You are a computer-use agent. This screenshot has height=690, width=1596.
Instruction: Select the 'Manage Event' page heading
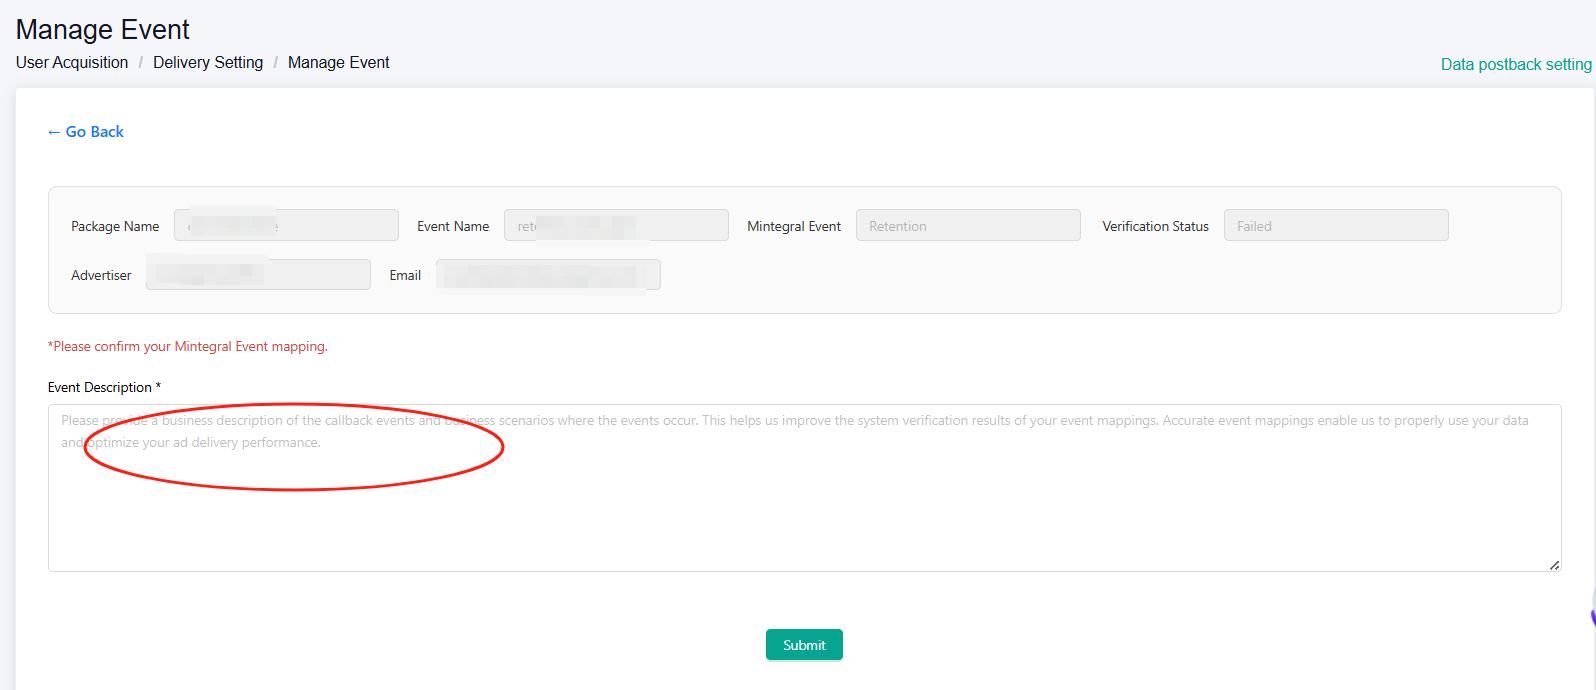pos(102,30)
